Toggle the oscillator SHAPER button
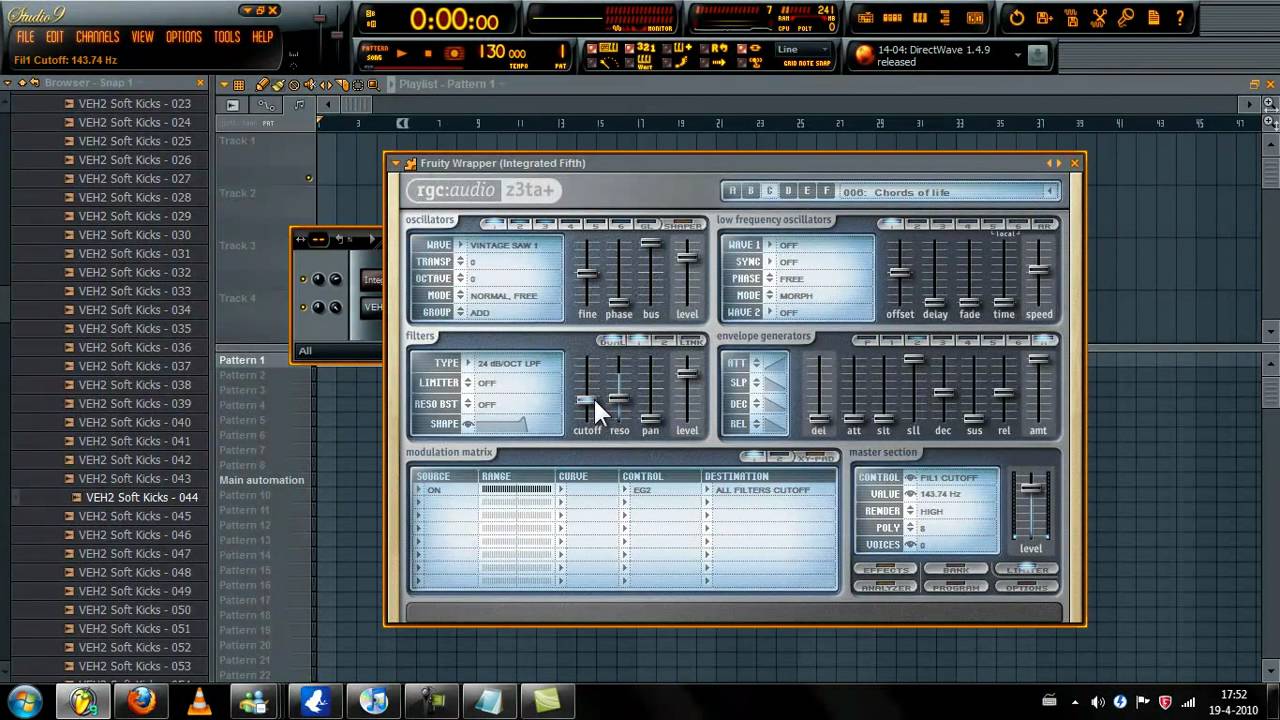The height and width of the screenshot is (720, 1280). [683, 225]
